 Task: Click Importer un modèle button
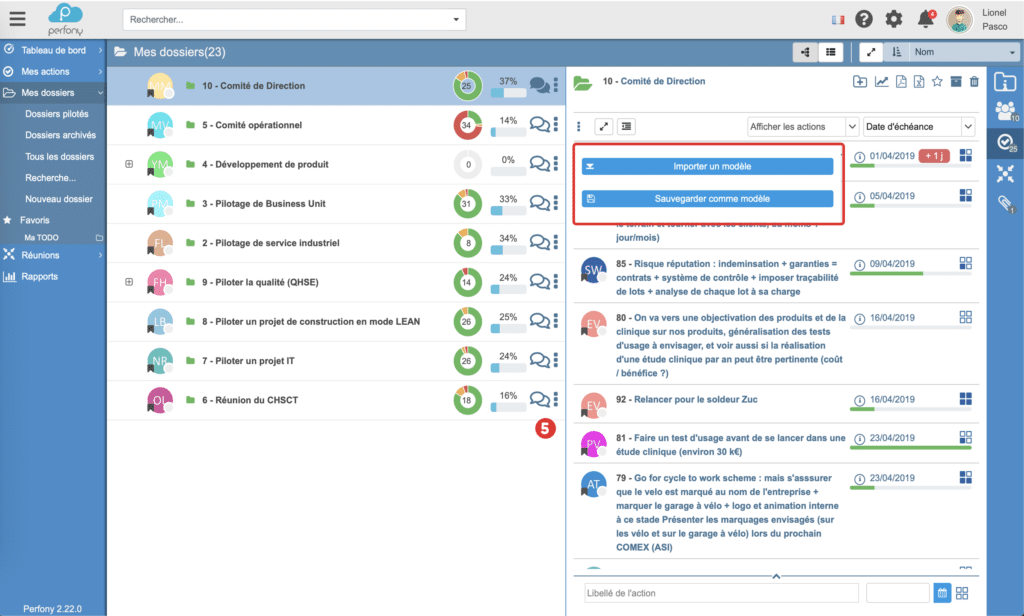[708, 167]
